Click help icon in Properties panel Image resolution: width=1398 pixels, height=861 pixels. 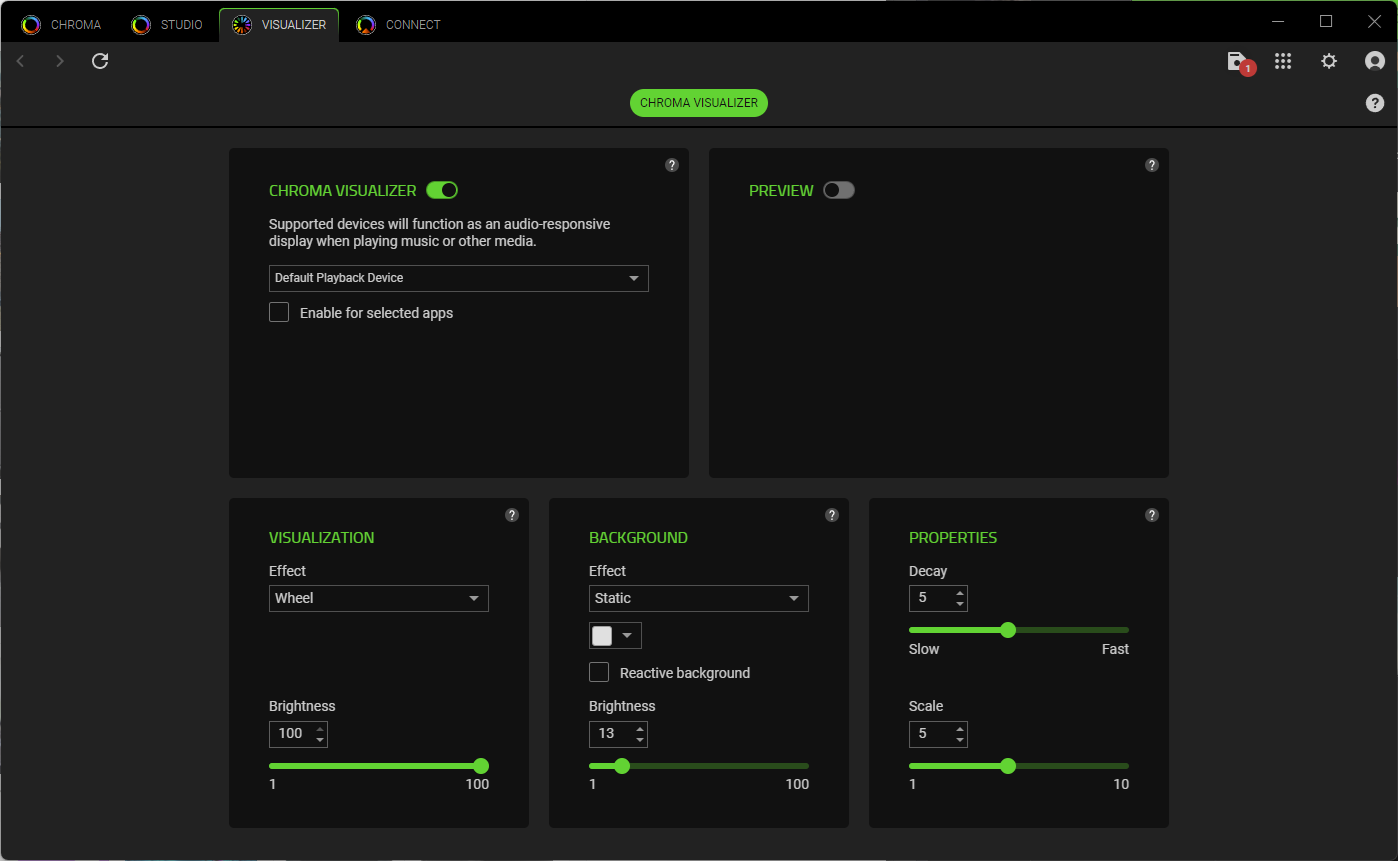point(1152,515)
